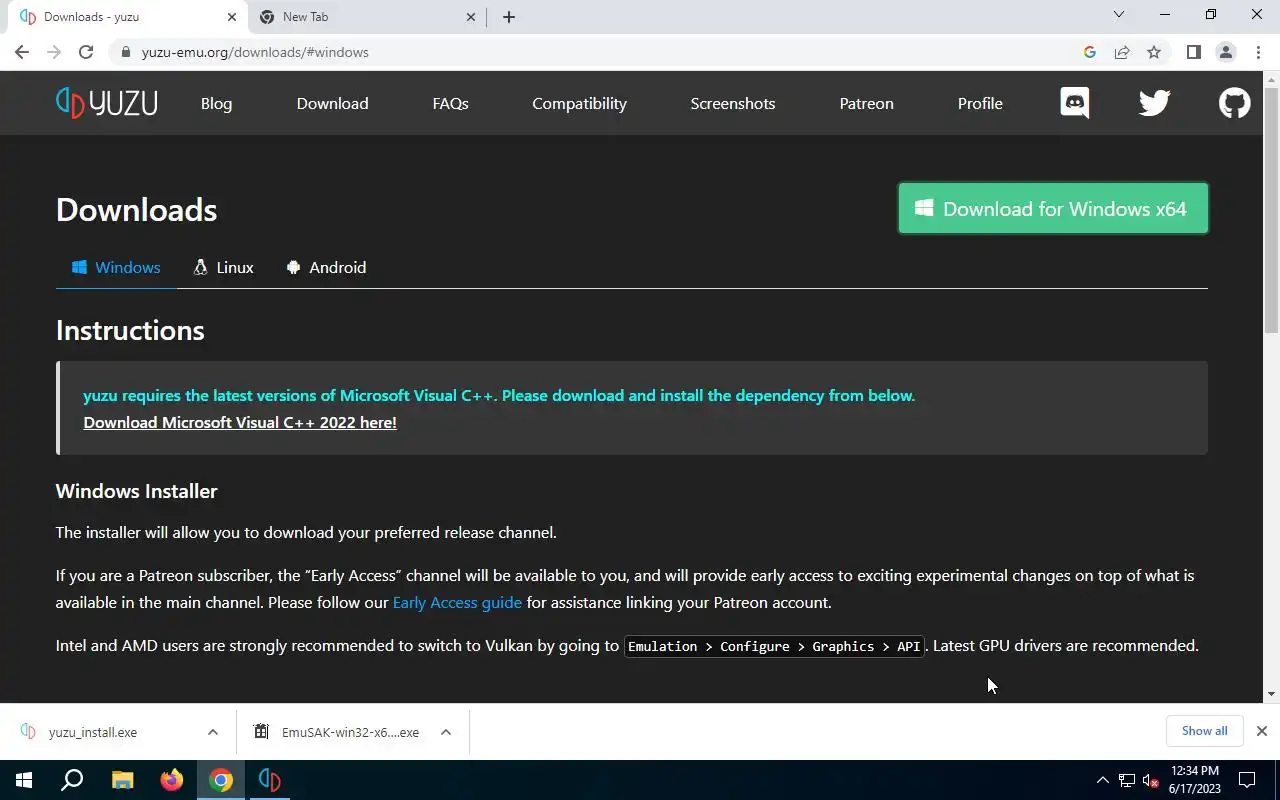Image resolution: width=1280 pixels, height=800 pixels.
Task: Click Download for Windows x64 button
Action: [1053, 208]
